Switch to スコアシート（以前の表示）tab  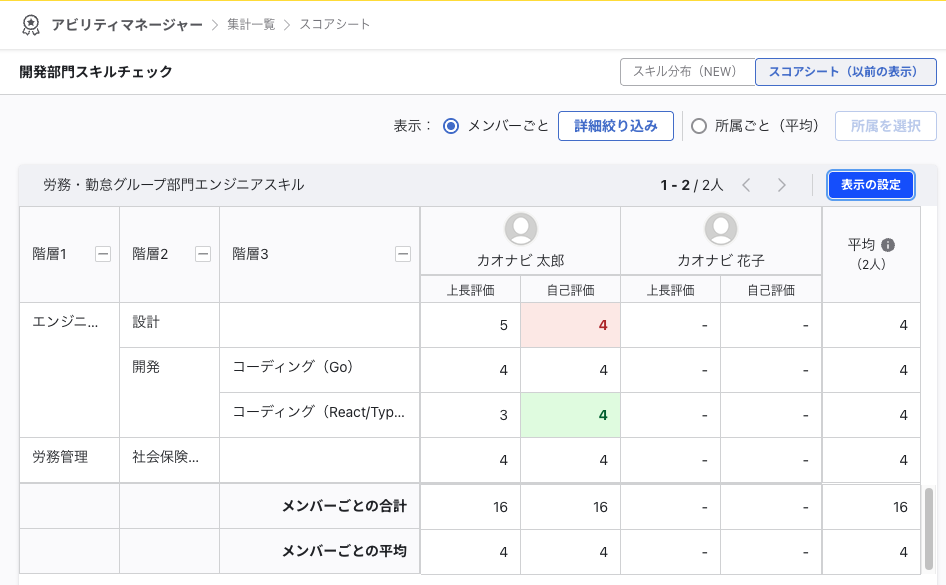(846, 72)
